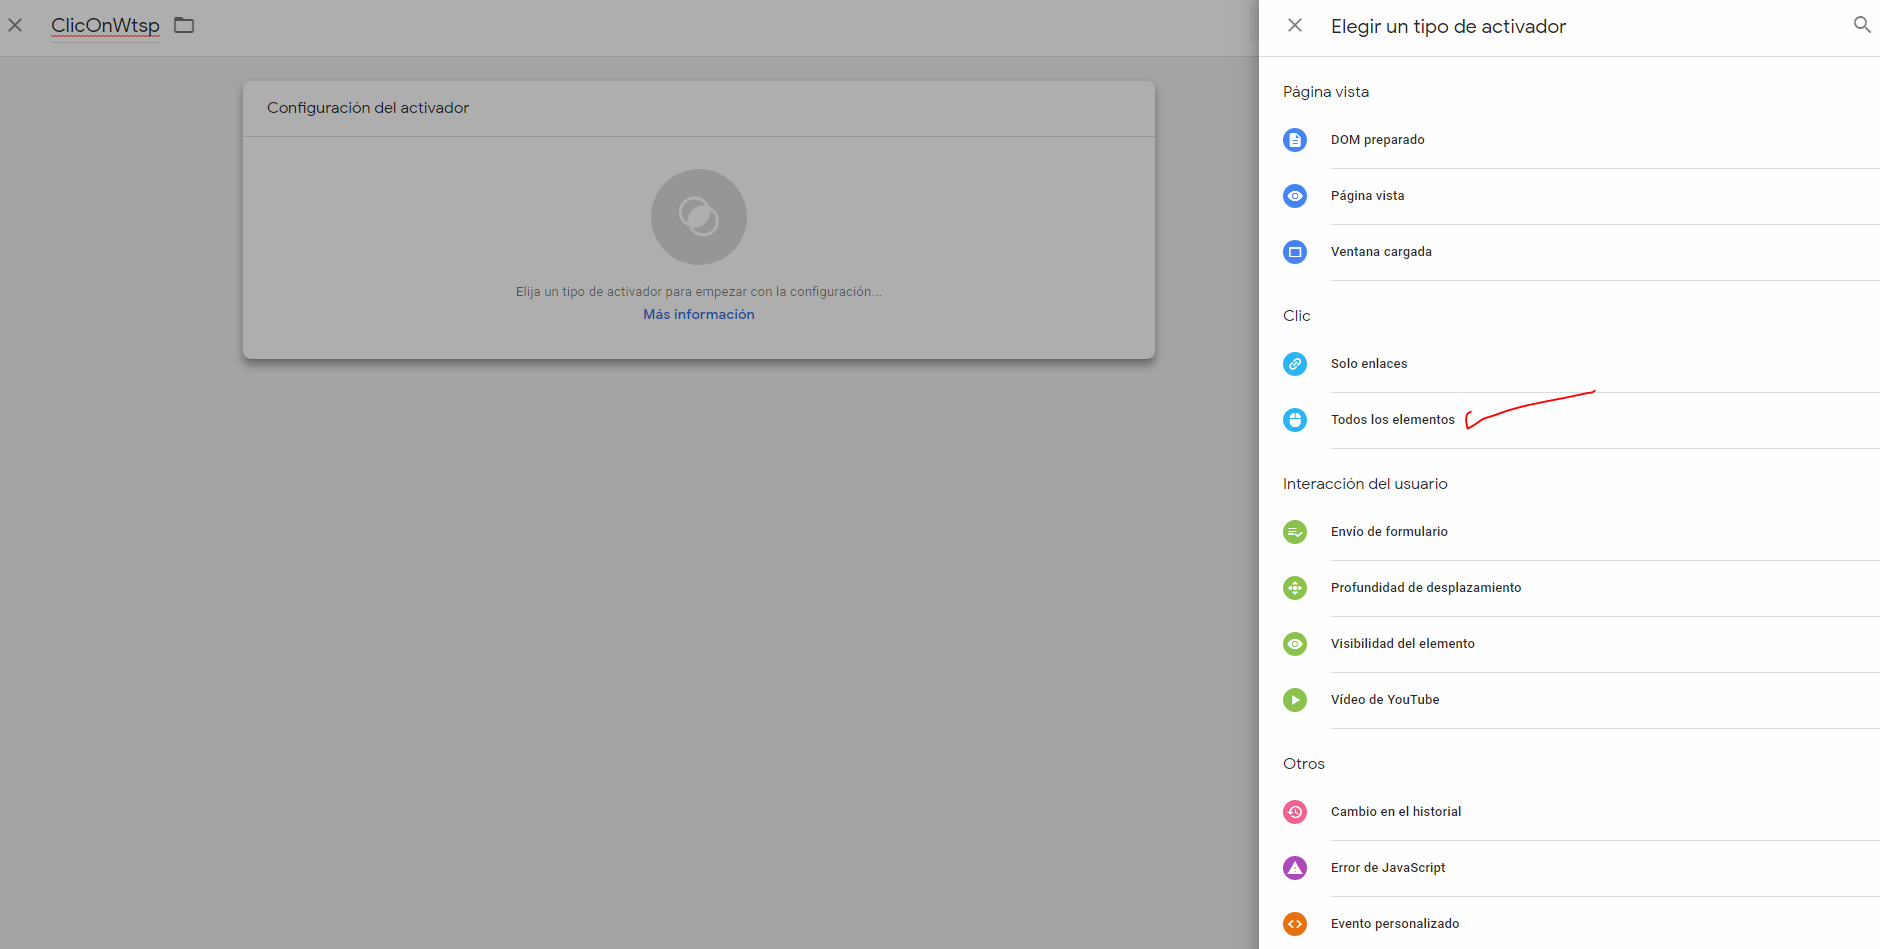Choose the Todos los elementos text label
The width and height of the screenshot is (1880, 949).
(x=1392, y=420)
